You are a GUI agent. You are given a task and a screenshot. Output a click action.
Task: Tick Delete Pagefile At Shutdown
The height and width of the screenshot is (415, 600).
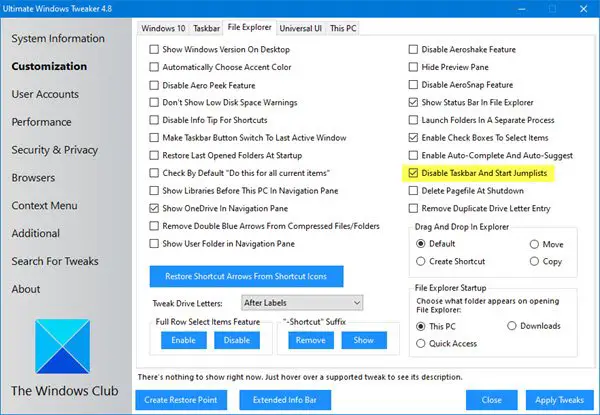[413, 190]
